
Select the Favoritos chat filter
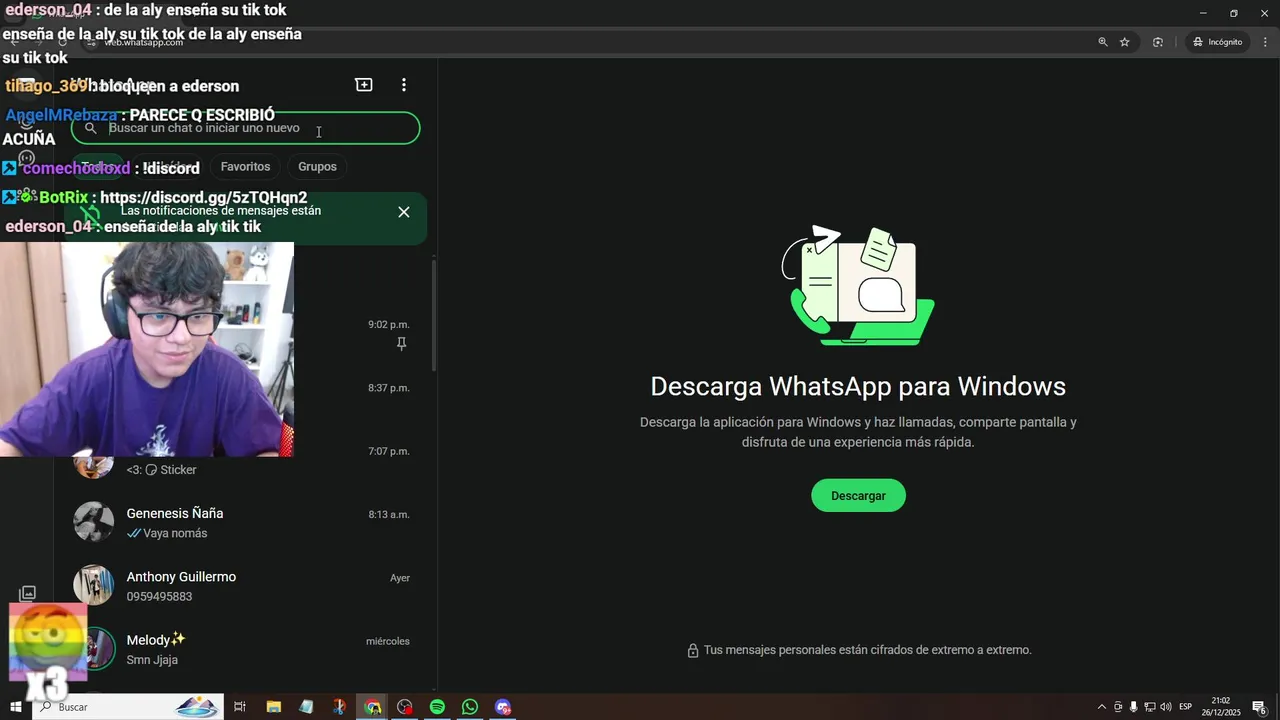click(245, 167)
